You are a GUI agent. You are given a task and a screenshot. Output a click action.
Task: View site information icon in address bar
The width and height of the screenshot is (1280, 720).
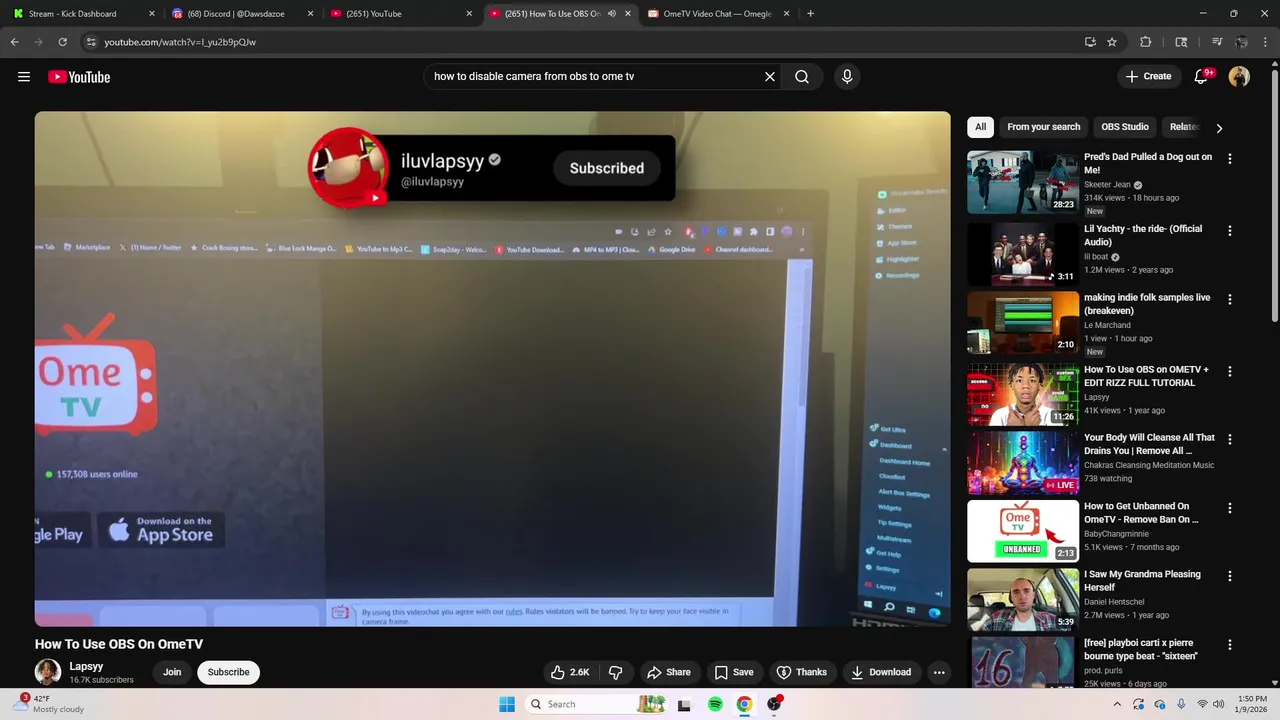[x=91, y=42]
